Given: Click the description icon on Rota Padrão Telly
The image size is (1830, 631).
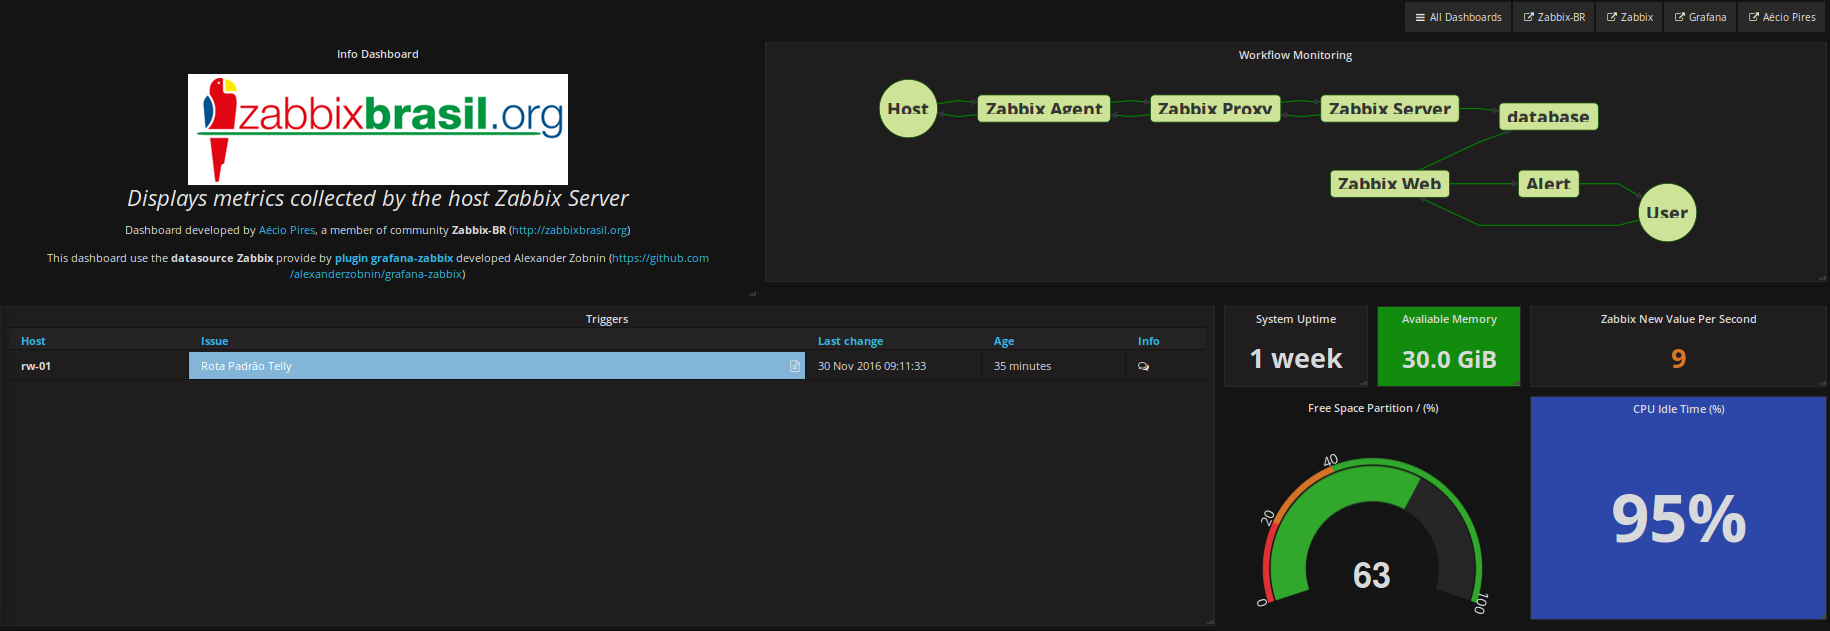Looking at the screenshot, I should click(x=794, y=366).
